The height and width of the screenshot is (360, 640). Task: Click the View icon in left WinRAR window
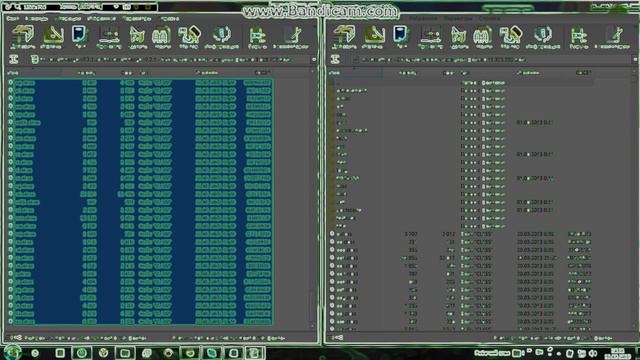click(x=109, y=36)
